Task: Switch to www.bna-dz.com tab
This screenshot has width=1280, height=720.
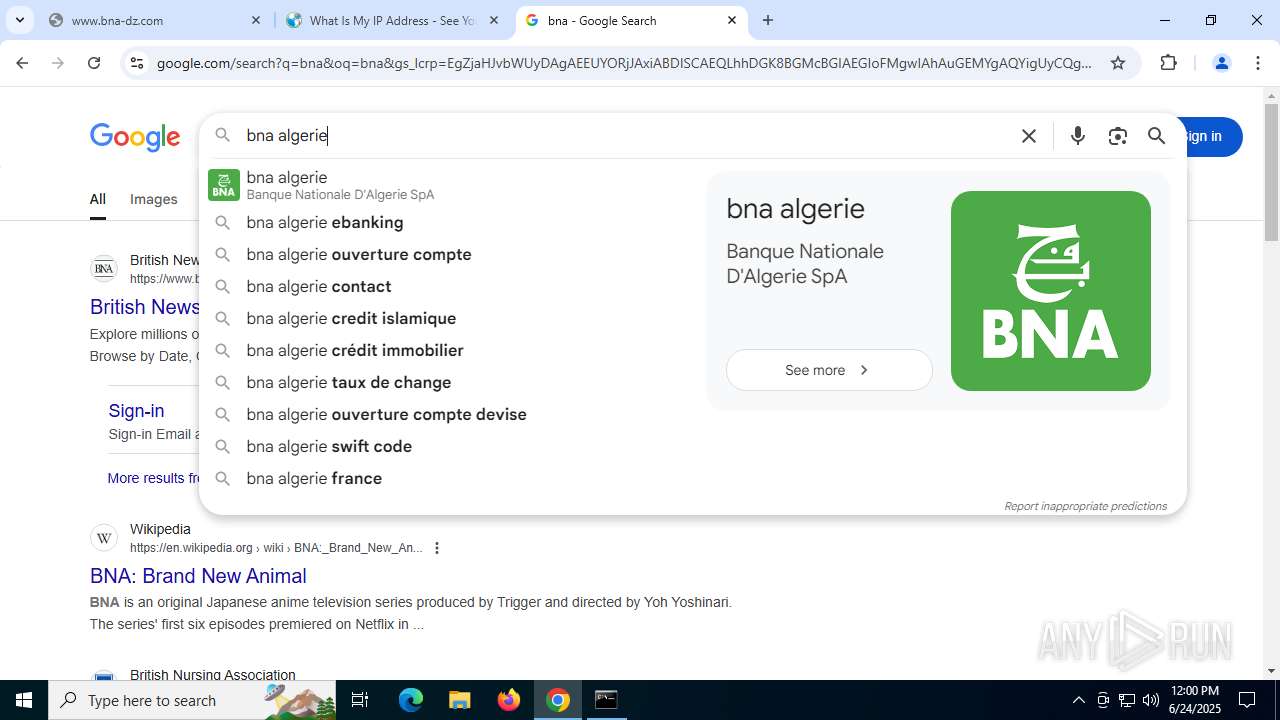Action: click(x=154, y=20)
